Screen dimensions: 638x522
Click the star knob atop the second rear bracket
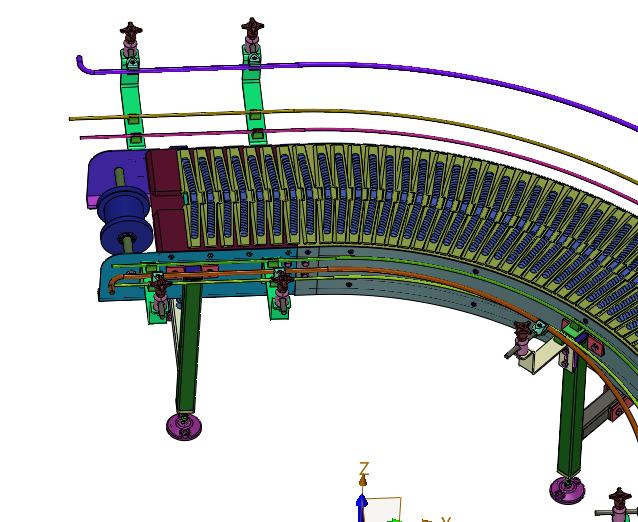(x=252, y=27)
